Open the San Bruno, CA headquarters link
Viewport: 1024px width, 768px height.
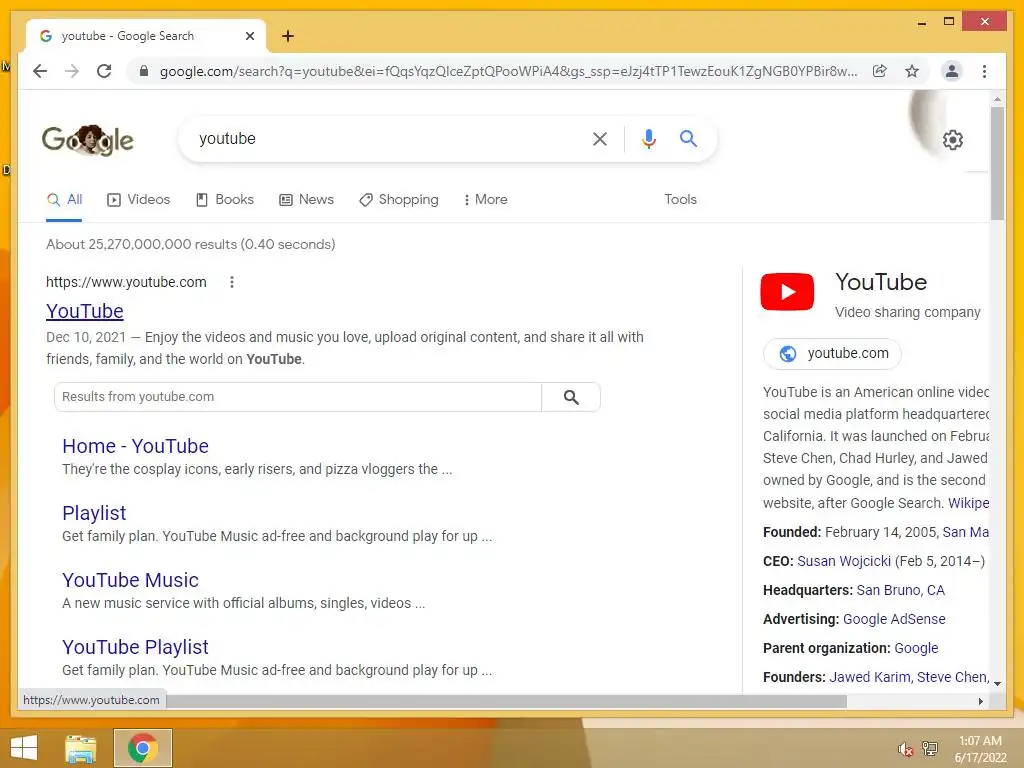click(901, 590)
